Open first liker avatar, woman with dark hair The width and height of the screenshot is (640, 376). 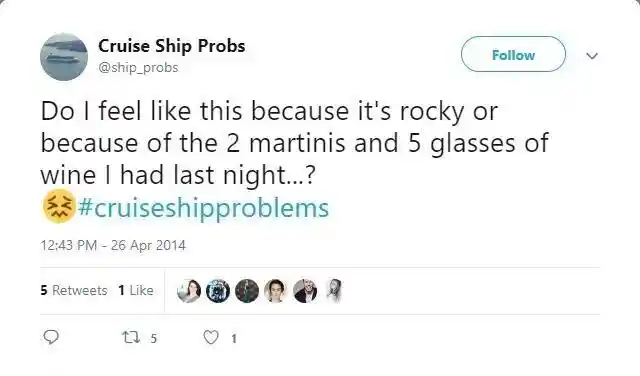click(189, 291)
